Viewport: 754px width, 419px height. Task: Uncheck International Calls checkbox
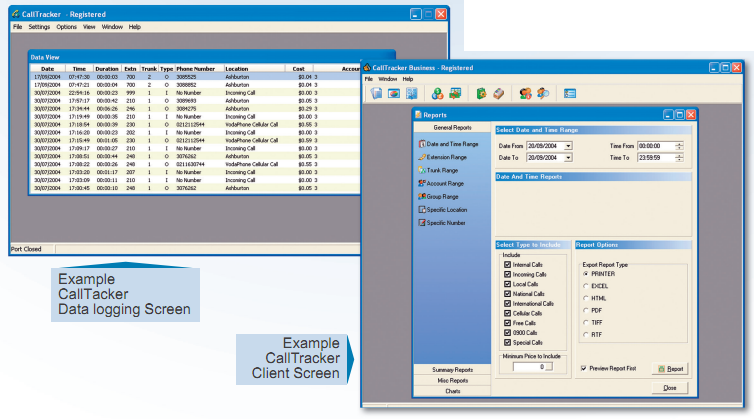pyautogui.click(x=507, y=304)
